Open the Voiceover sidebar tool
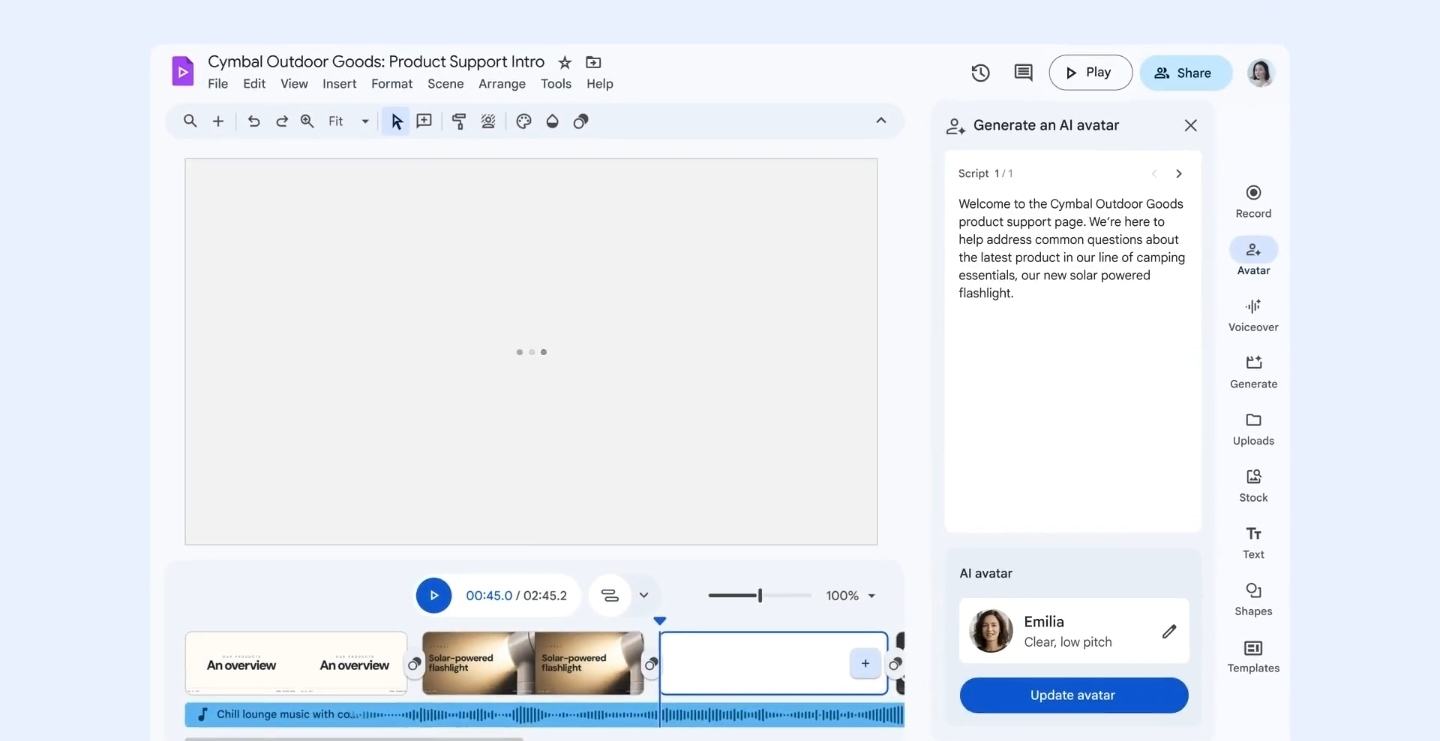 pos(1253,314)
